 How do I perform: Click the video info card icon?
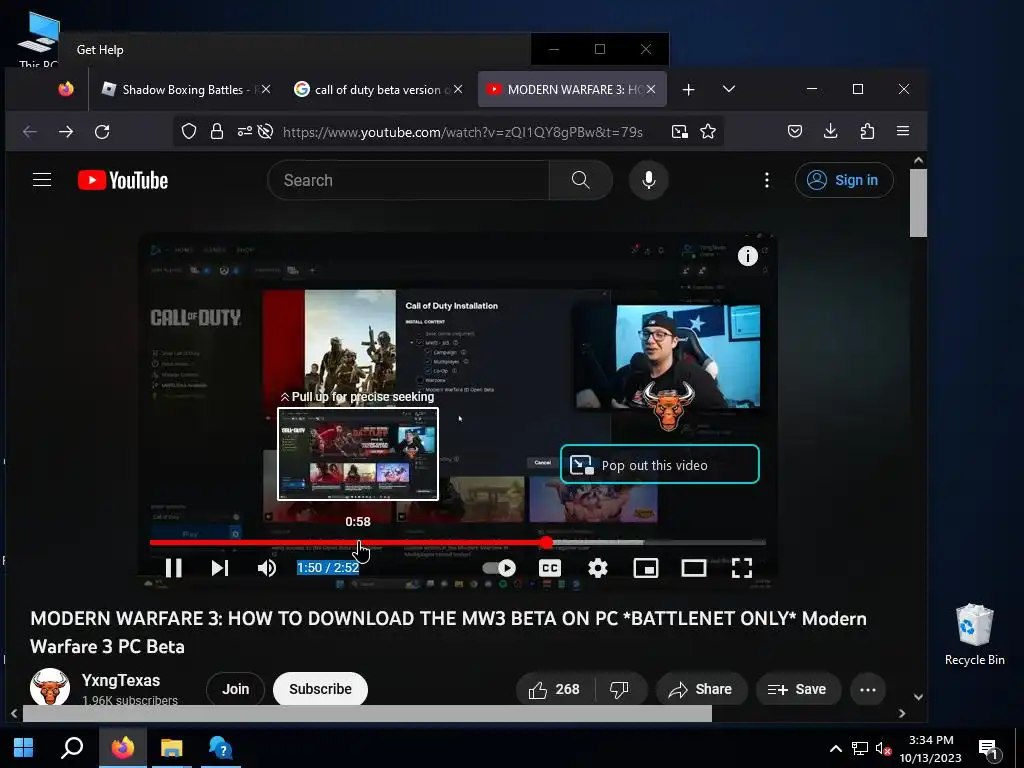pyautogui.click(x=748, y=256)
